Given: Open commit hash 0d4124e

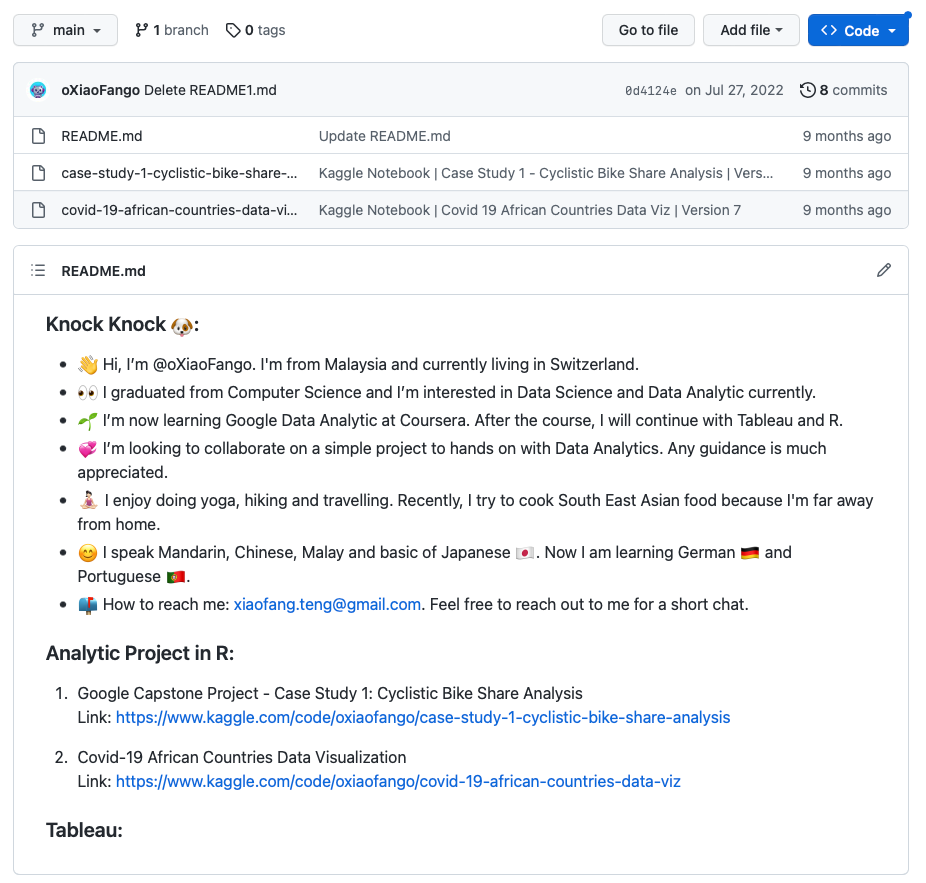Looking at the screenshot, I should pyautogui.click(x=650, y=91).
